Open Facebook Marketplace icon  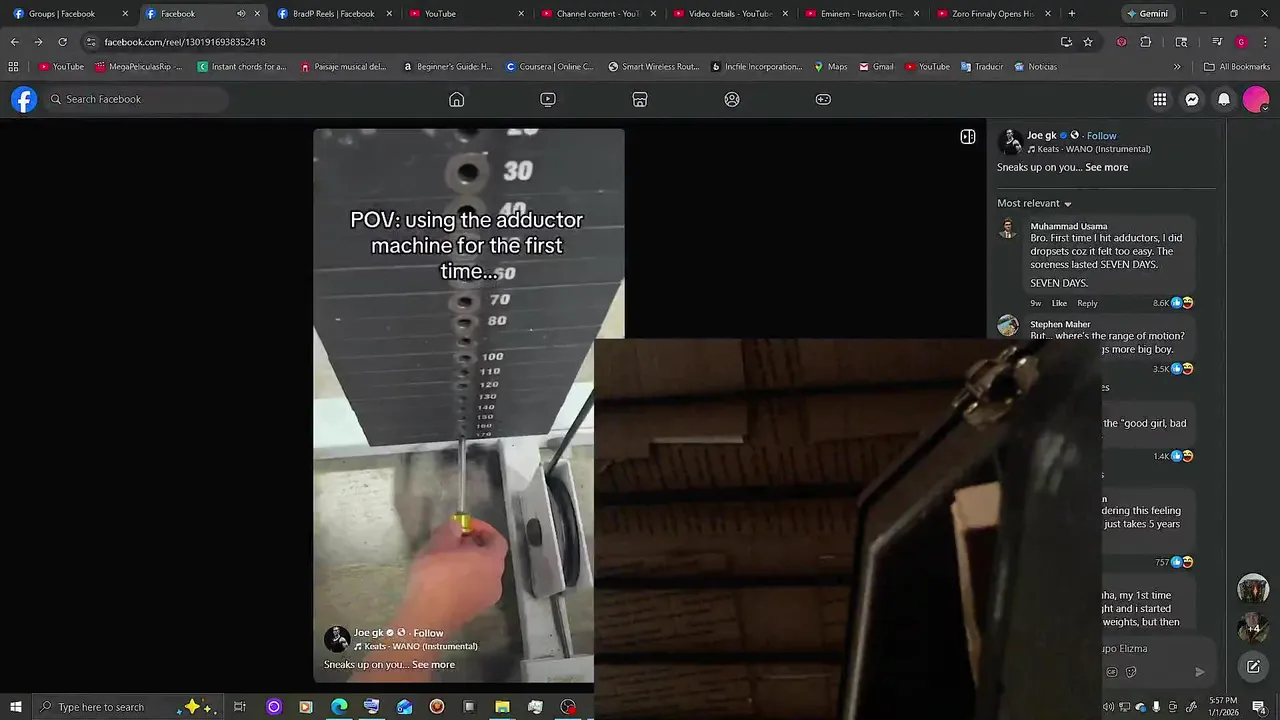pyautogui.click(x=640, y=99)
